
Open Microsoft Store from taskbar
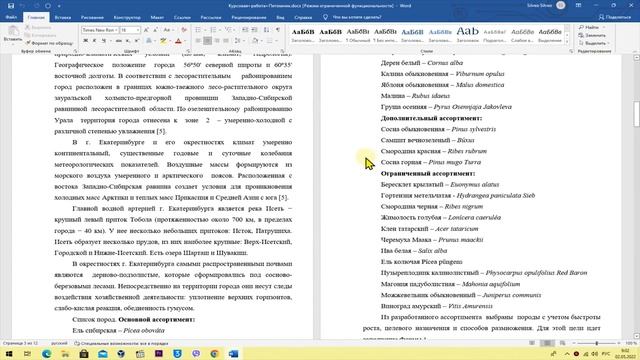click(84, 353)
